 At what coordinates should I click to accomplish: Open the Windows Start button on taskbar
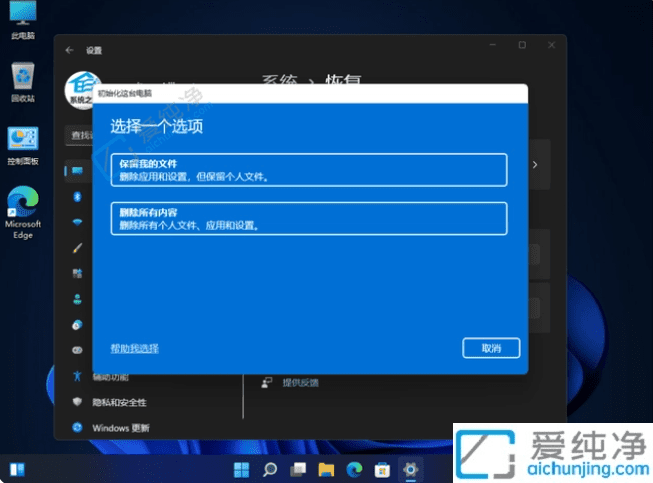[242, 470]
